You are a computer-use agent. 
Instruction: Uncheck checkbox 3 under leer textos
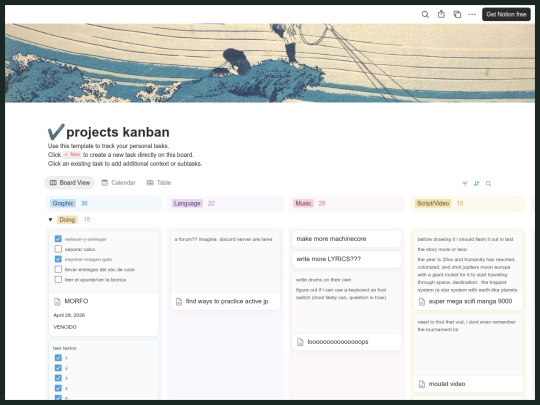(x=58, y=378)
